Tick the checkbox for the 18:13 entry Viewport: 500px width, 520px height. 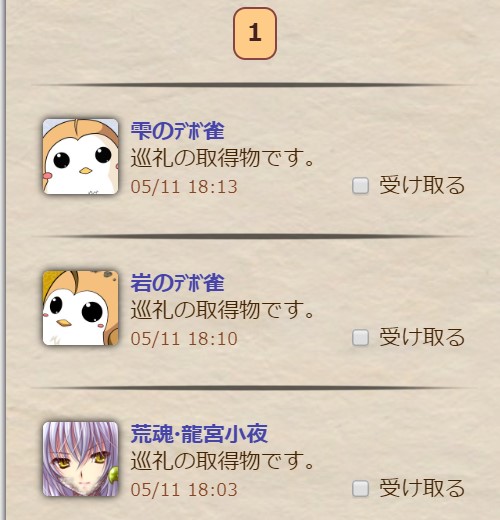pyautogui.click(x=360, y=186)
